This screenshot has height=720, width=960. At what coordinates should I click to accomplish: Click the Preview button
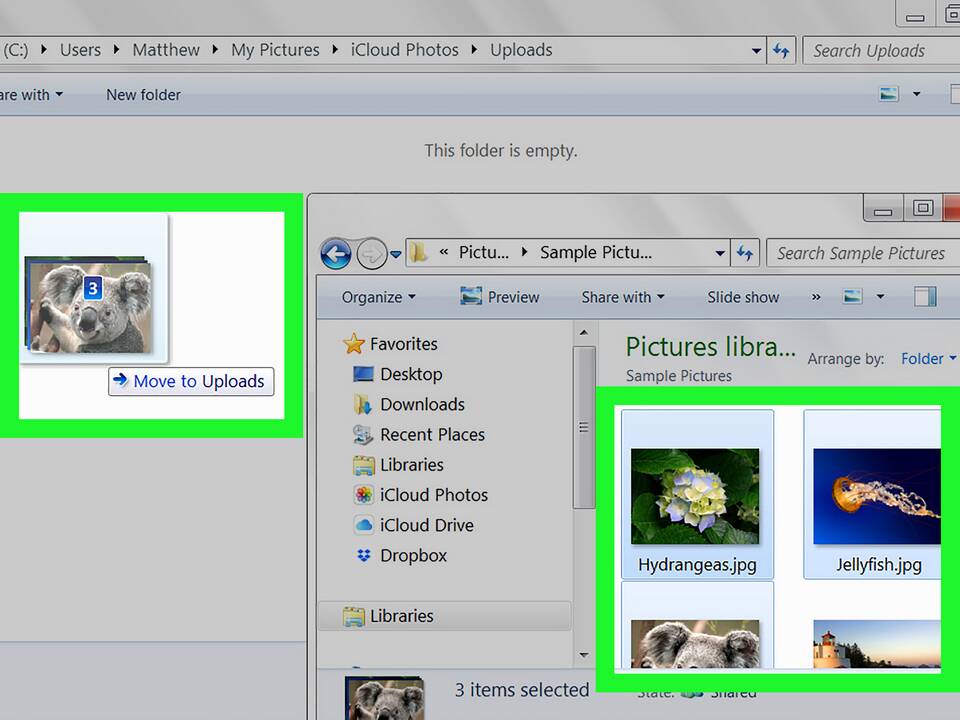coord(500,297)
